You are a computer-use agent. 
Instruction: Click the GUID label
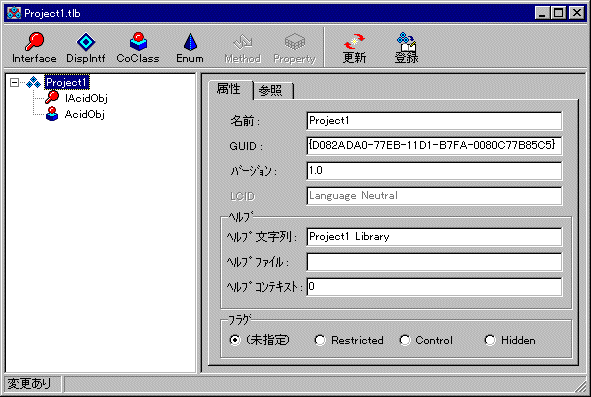246,146
